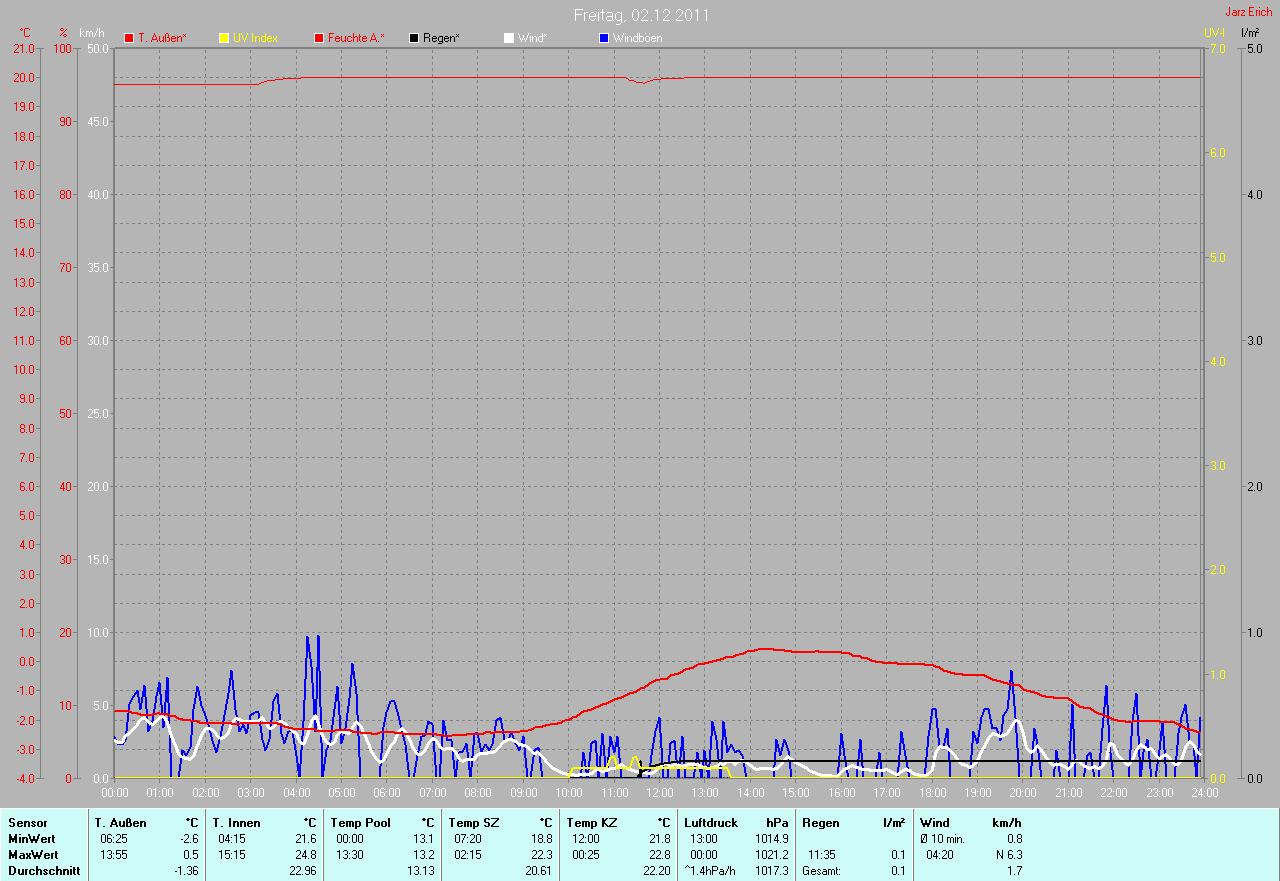Image resolution: width=1280 pixels, height=881 pixels.
Task: Click the yellow UV Index legend square
Action: click(224, 38)
